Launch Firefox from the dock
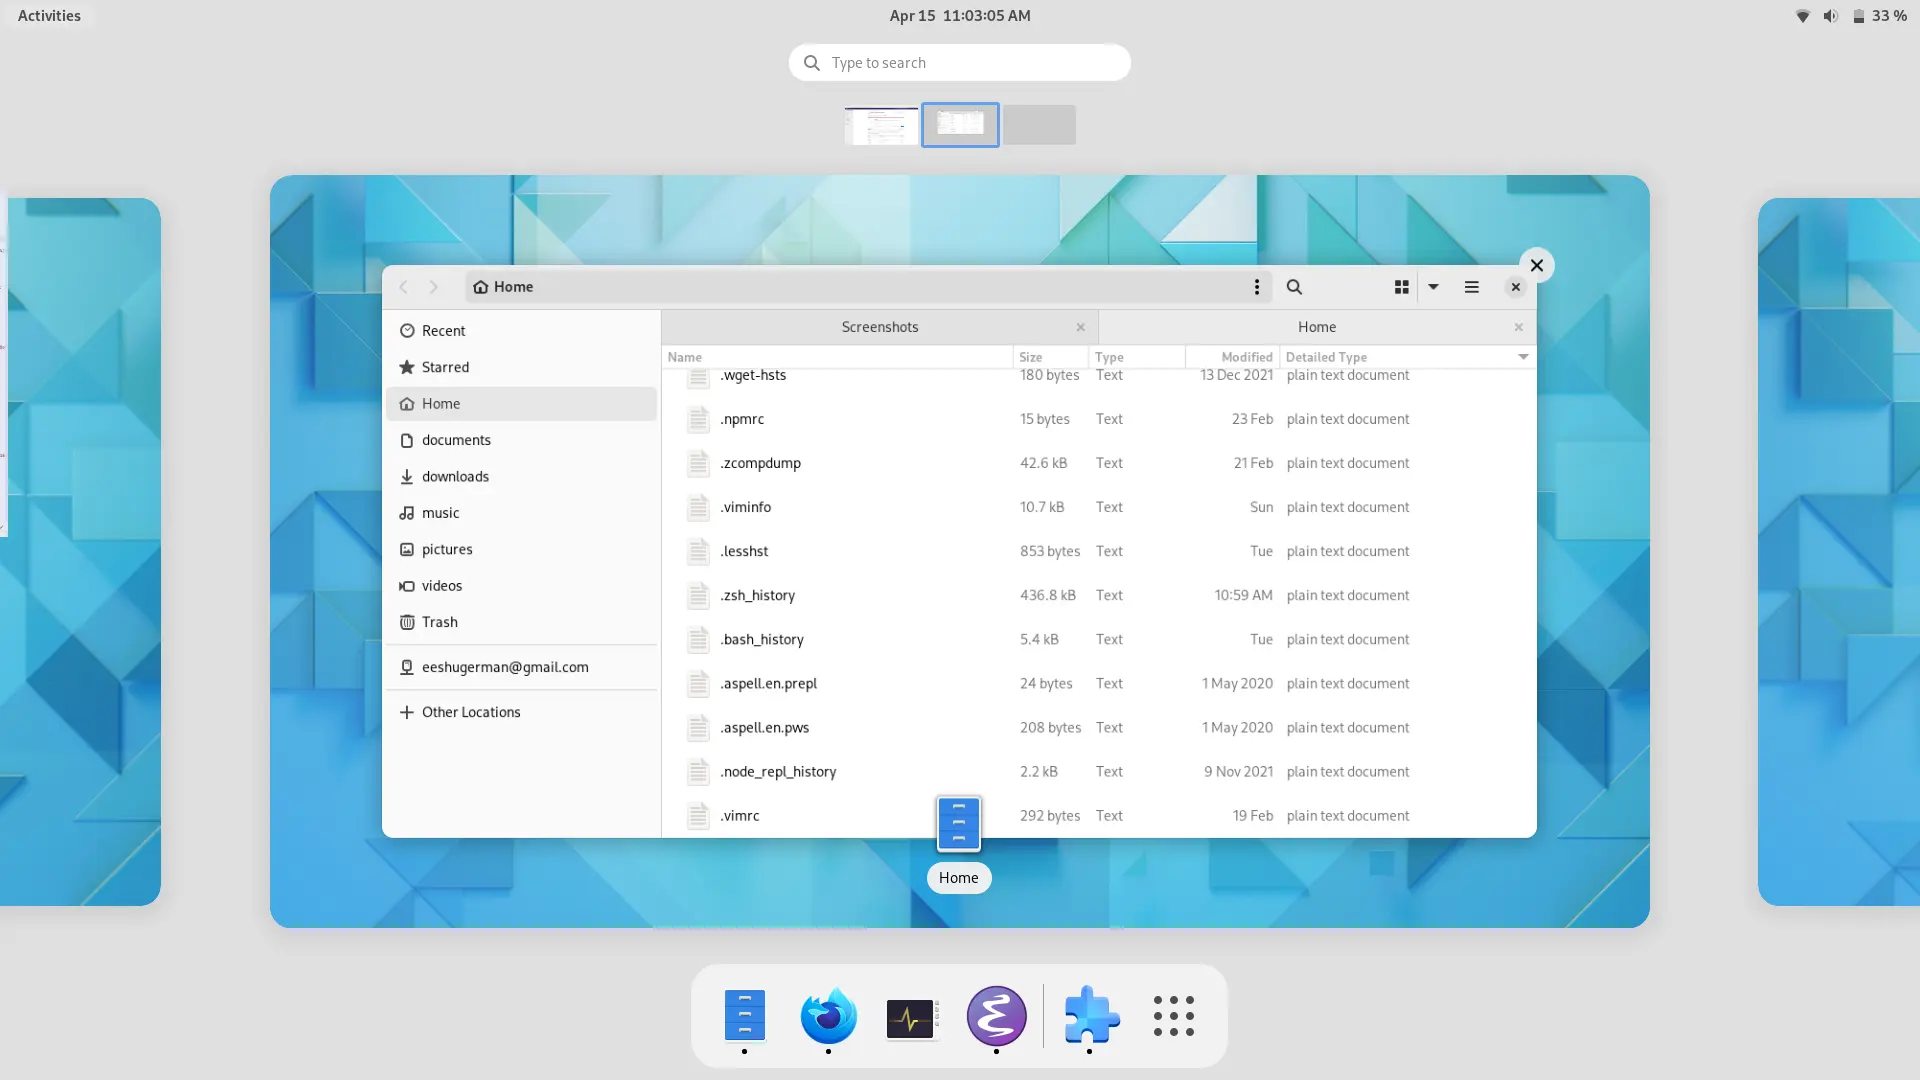Screen dimensions: 1920x1080 [828, 1017]
